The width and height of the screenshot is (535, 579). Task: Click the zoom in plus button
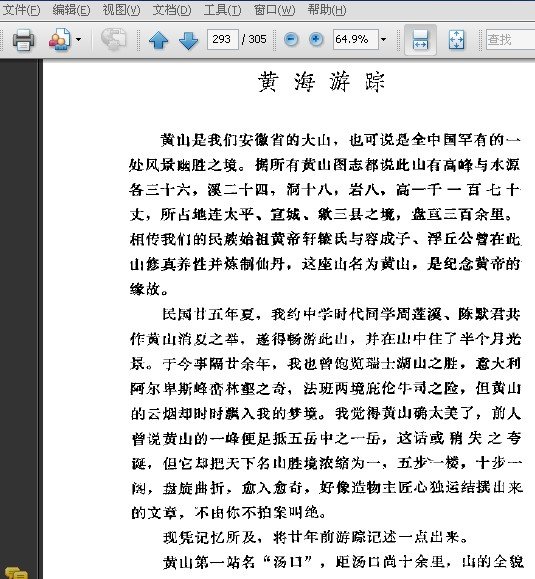[316, 39]
